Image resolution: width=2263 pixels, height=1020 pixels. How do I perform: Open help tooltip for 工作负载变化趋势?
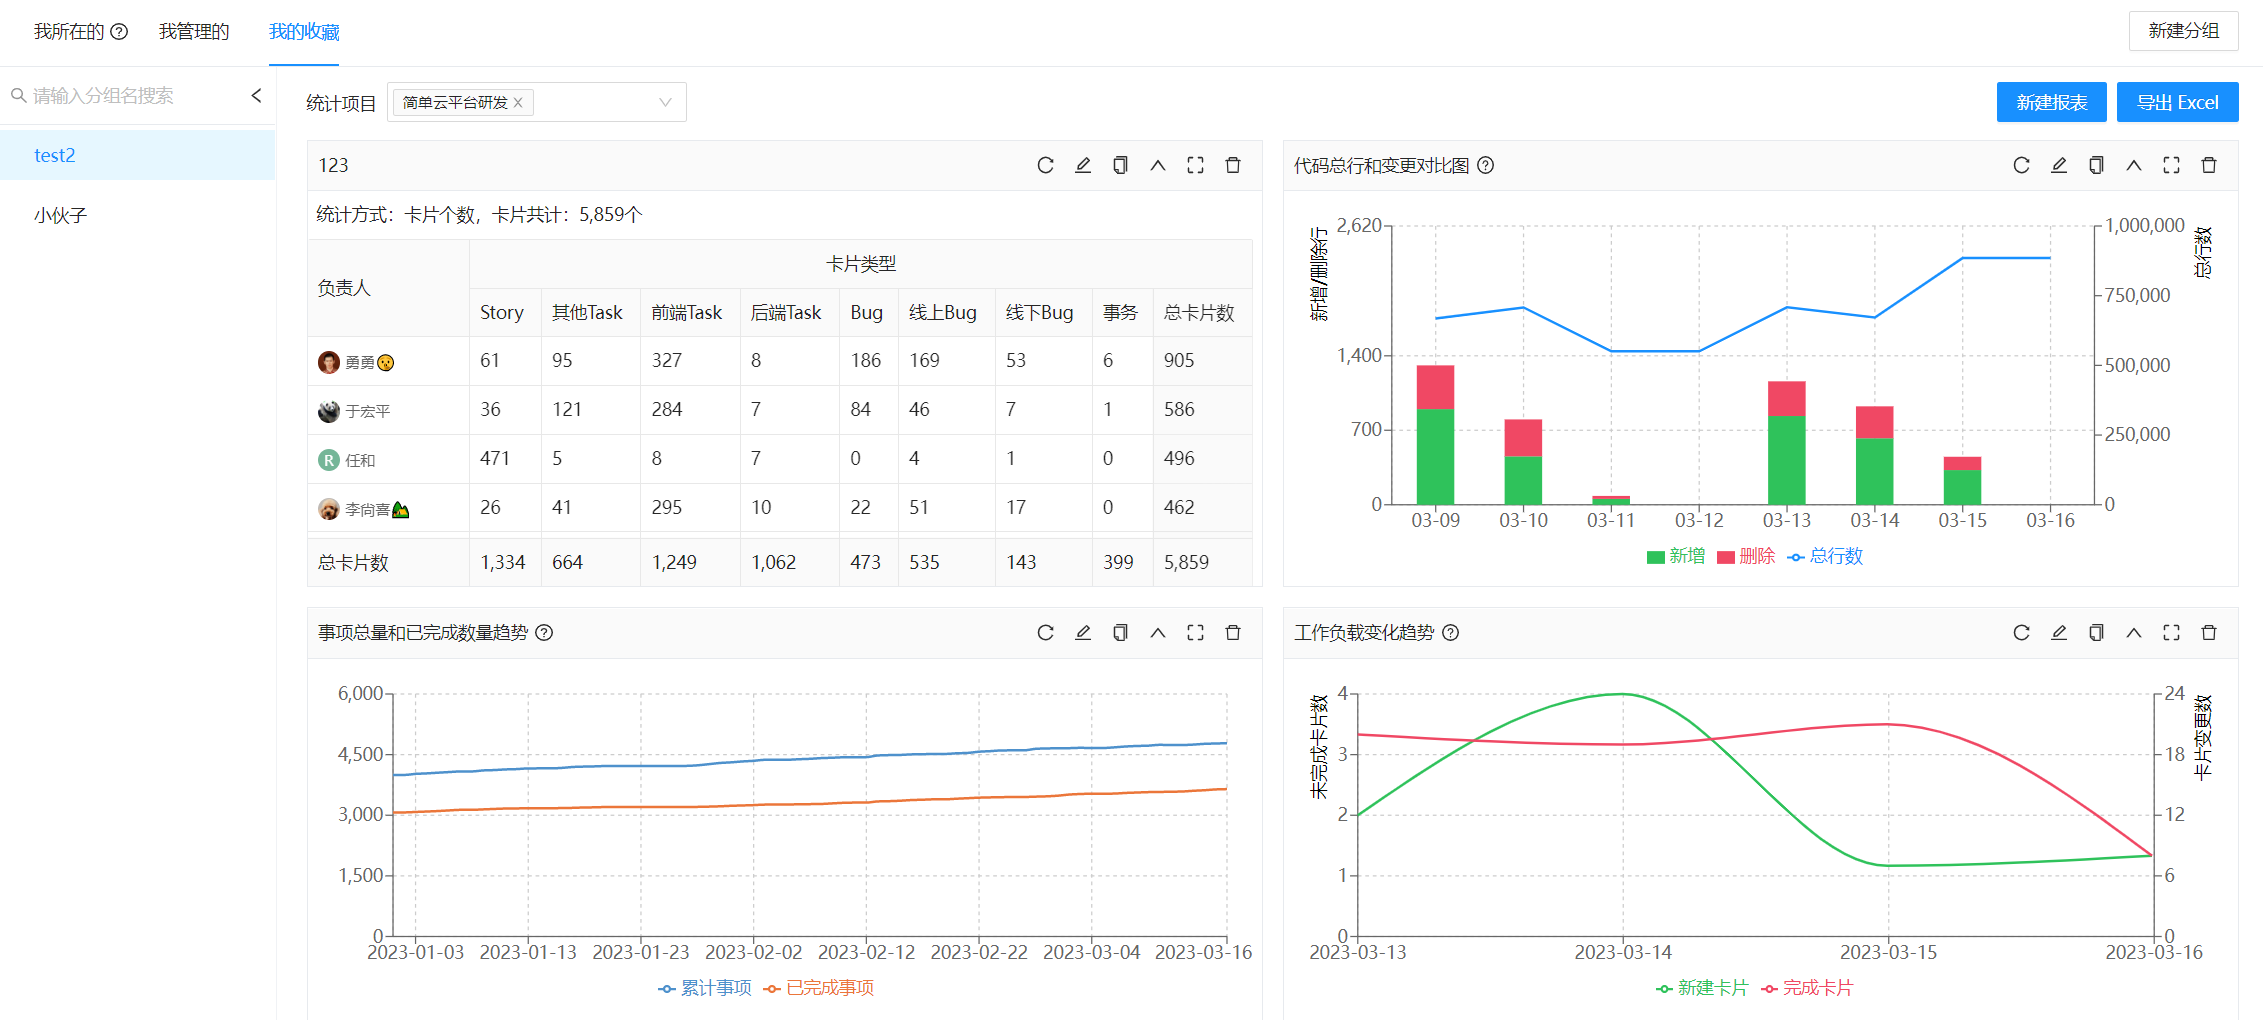pyautogui.click(x=1451, y=632)
